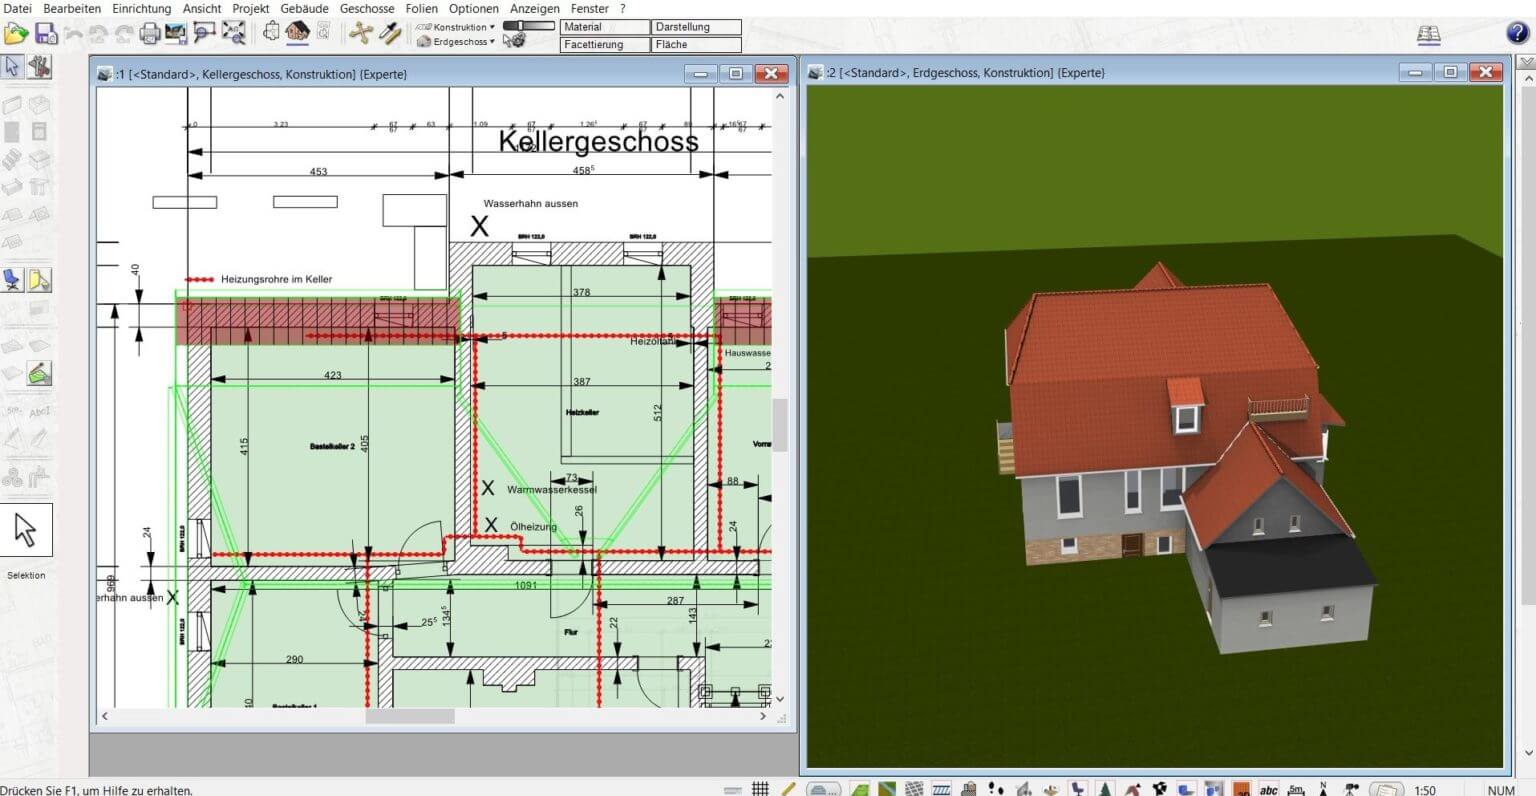Click the green terrain paint icon in sidebar
Viewport: 1536px width, 796px height.
[x=40, y=374]
